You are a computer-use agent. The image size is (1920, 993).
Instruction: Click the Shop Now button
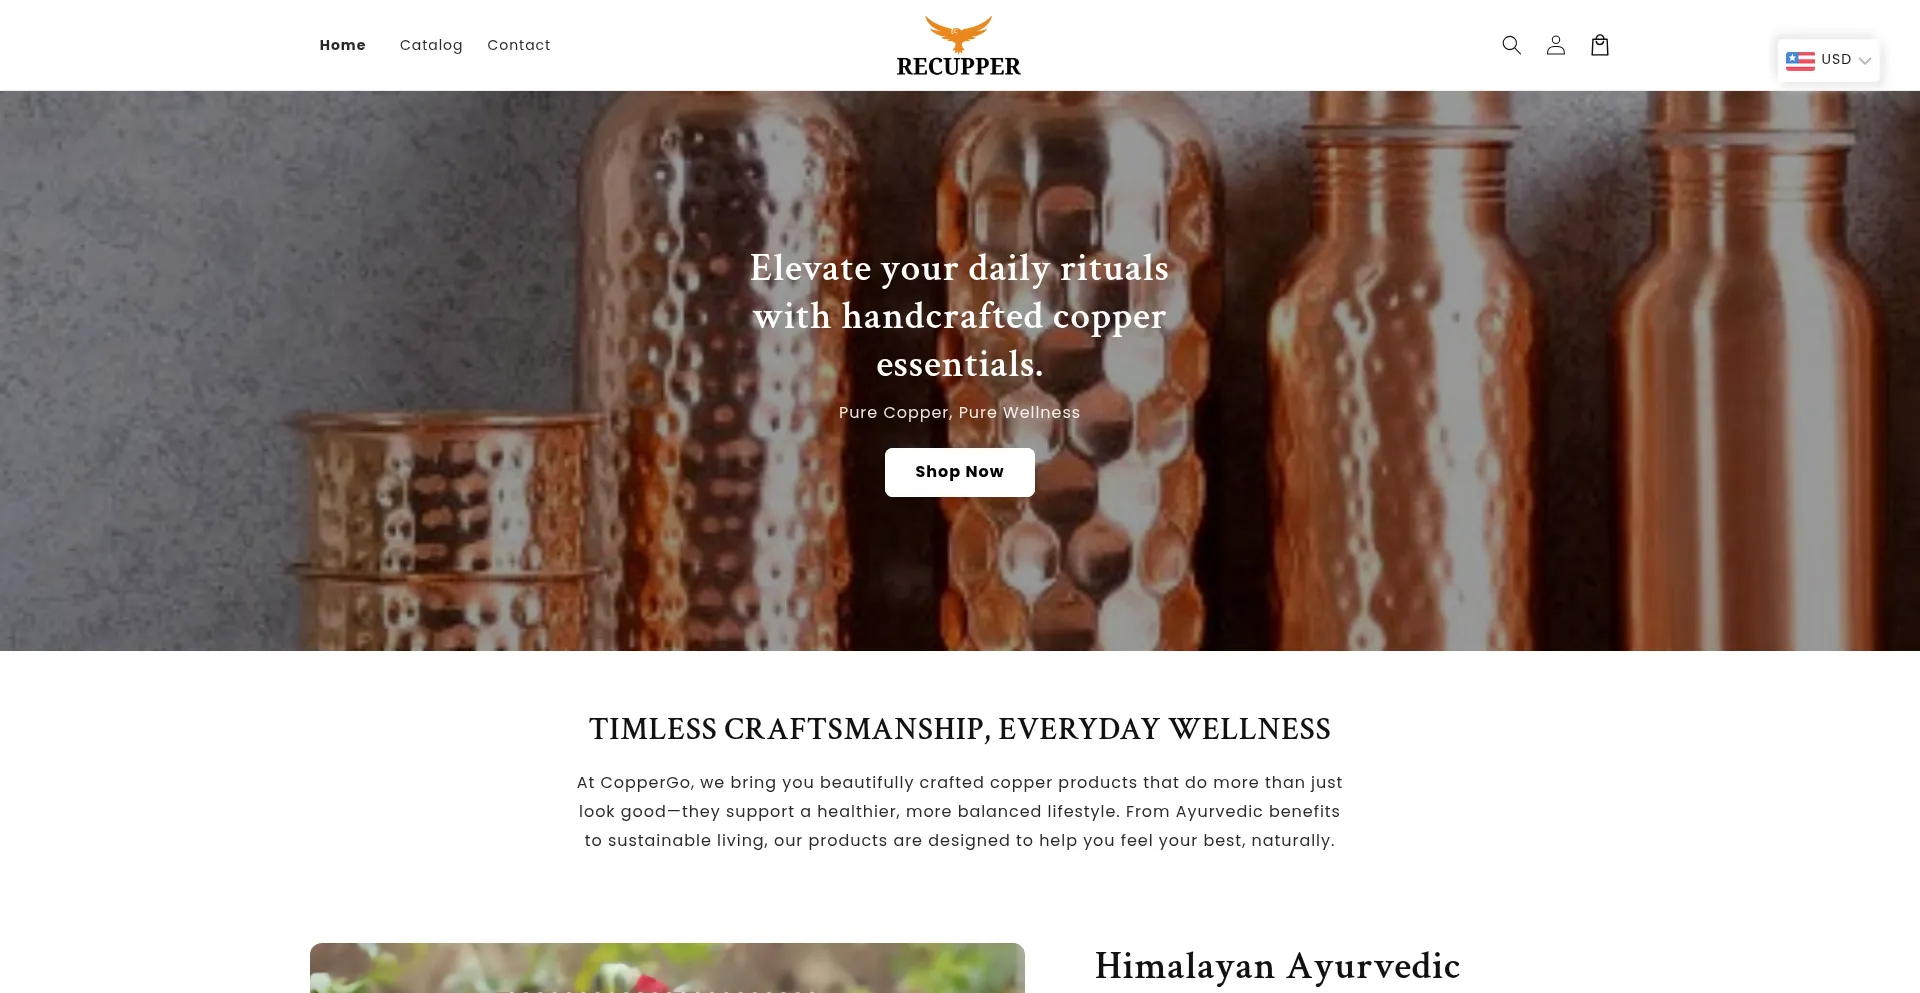click(x=959, y=472)
